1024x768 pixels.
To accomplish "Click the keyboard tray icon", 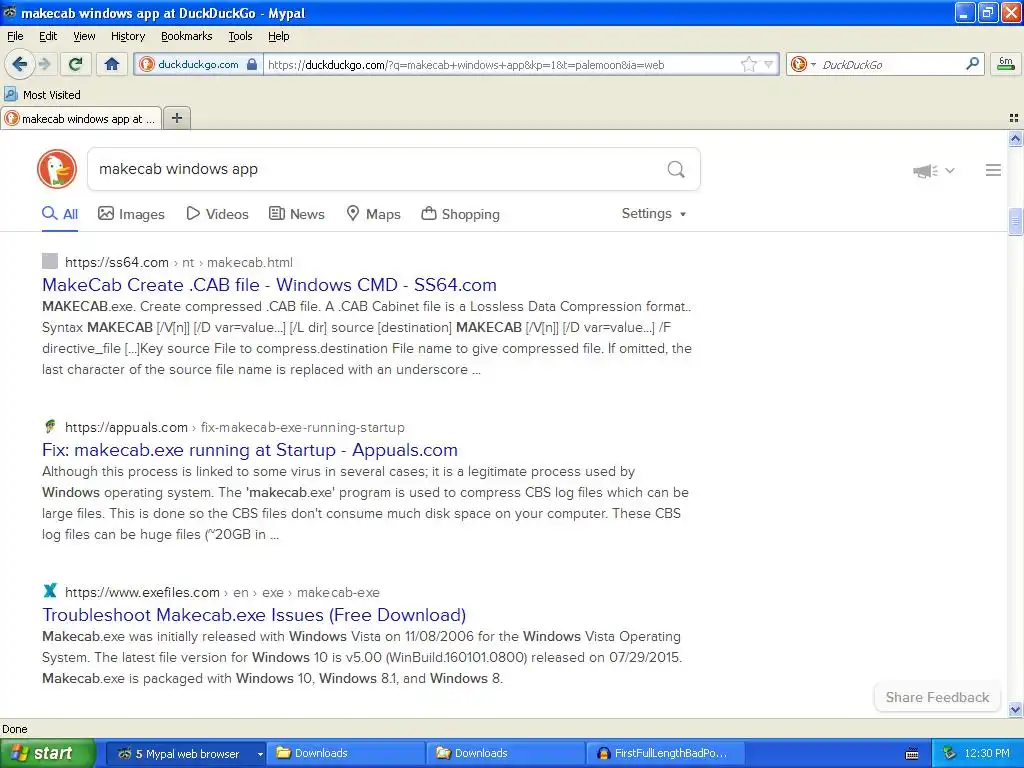I will (912, 754).
